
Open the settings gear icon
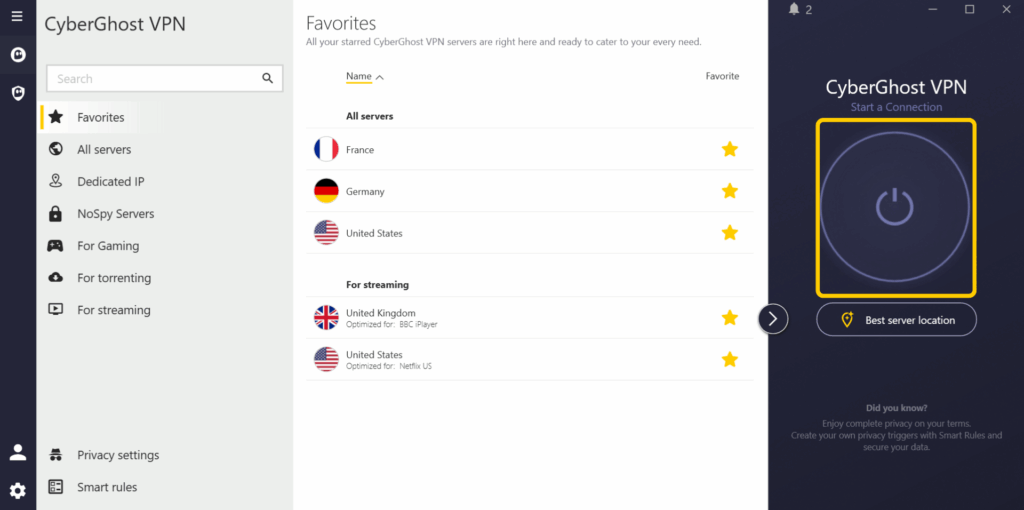pos(17,490)
